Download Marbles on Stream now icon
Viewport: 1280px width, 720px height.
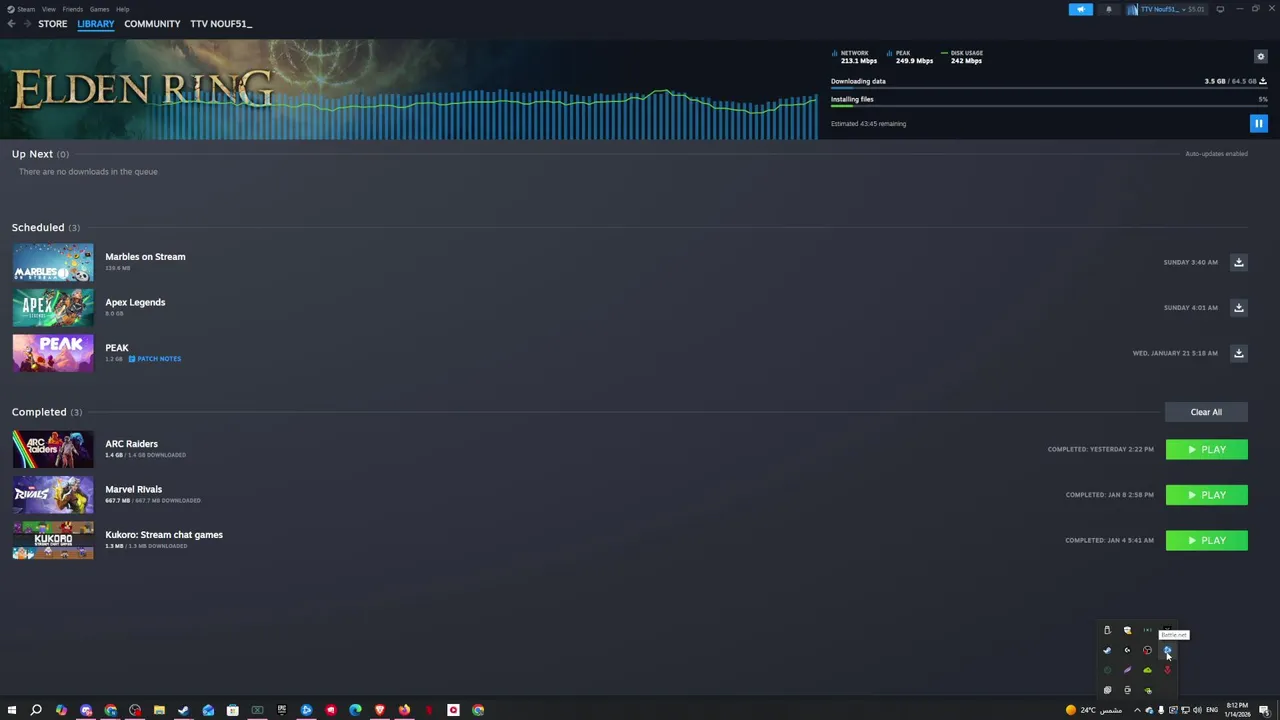coord(1238,262)
